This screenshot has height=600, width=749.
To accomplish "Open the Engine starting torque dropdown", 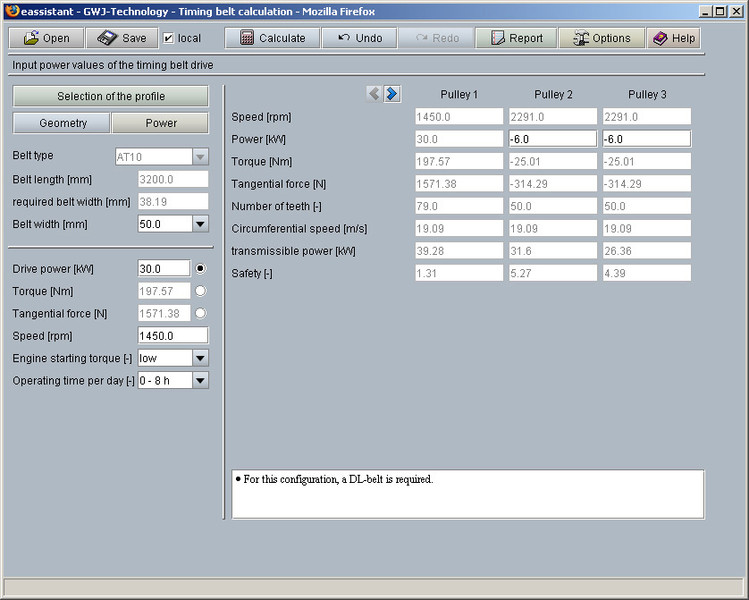I will (x=199, y=358).
